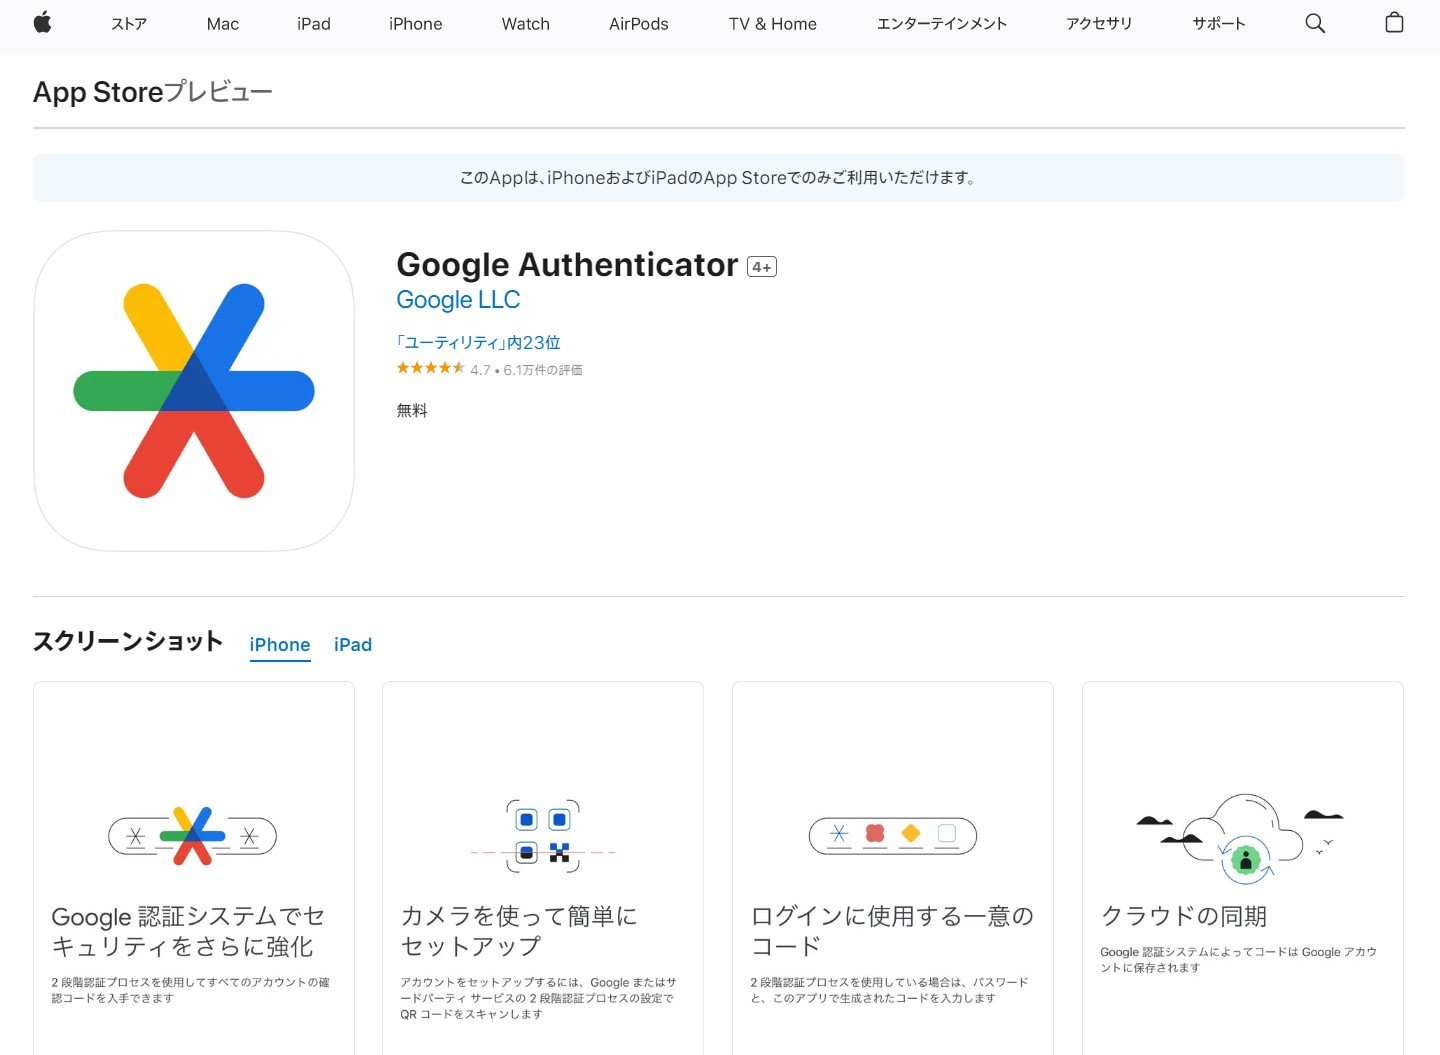Viewport: 1440px width, 1055px height.
Task: Open the サポート page
Action: [1218, 23]
